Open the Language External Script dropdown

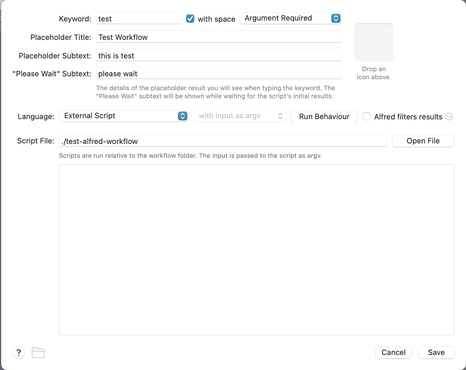coord(124,116)
